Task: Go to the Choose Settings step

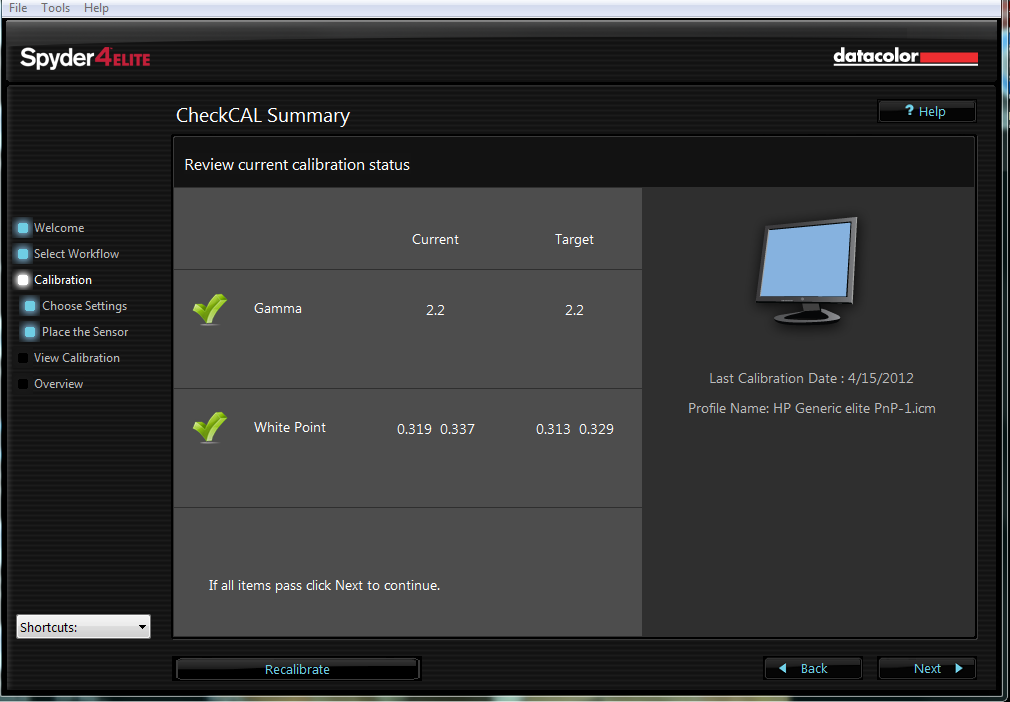Action: 84,306
